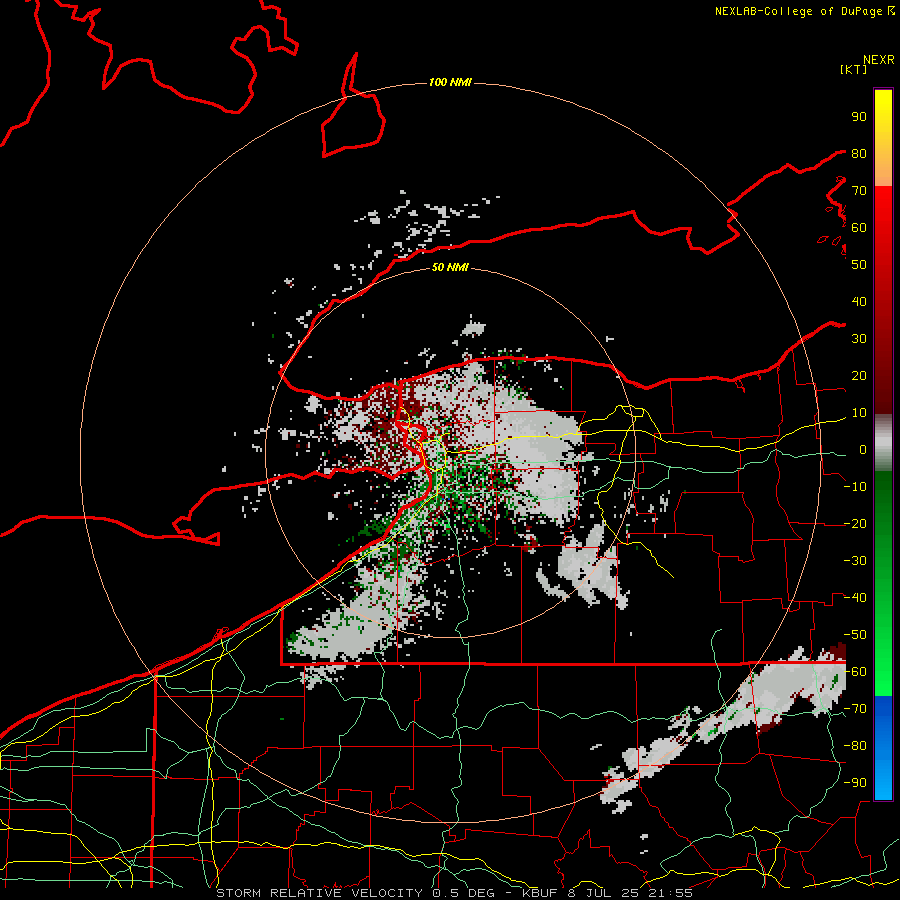Click the 20 value on the velocity scale

(859, 375)
